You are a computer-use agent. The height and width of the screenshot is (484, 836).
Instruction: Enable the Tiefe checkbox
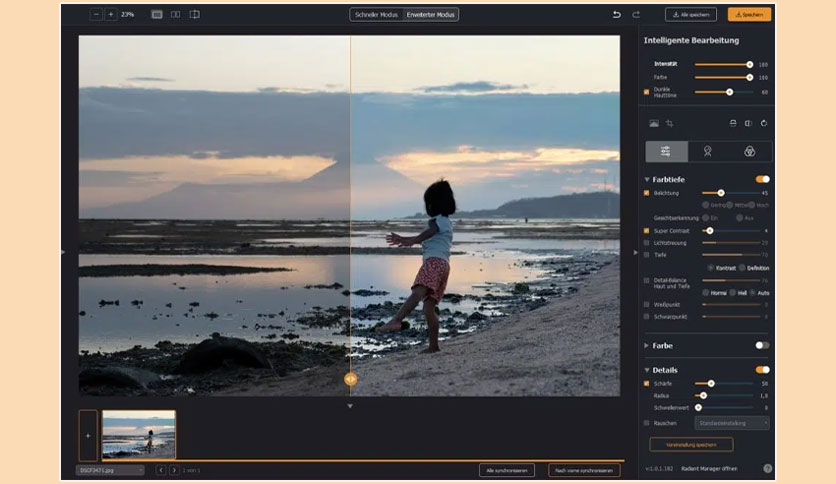[x=647, y=255]
